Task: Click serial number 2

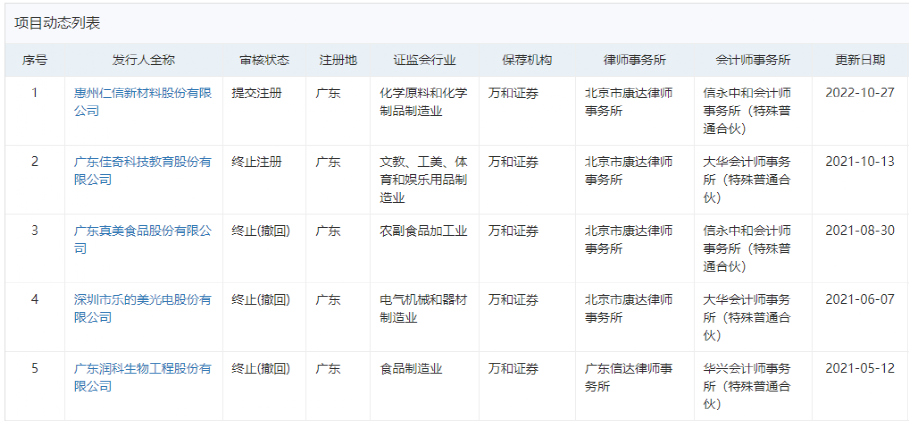Action: pyautogui.click(x=35, y=162)
